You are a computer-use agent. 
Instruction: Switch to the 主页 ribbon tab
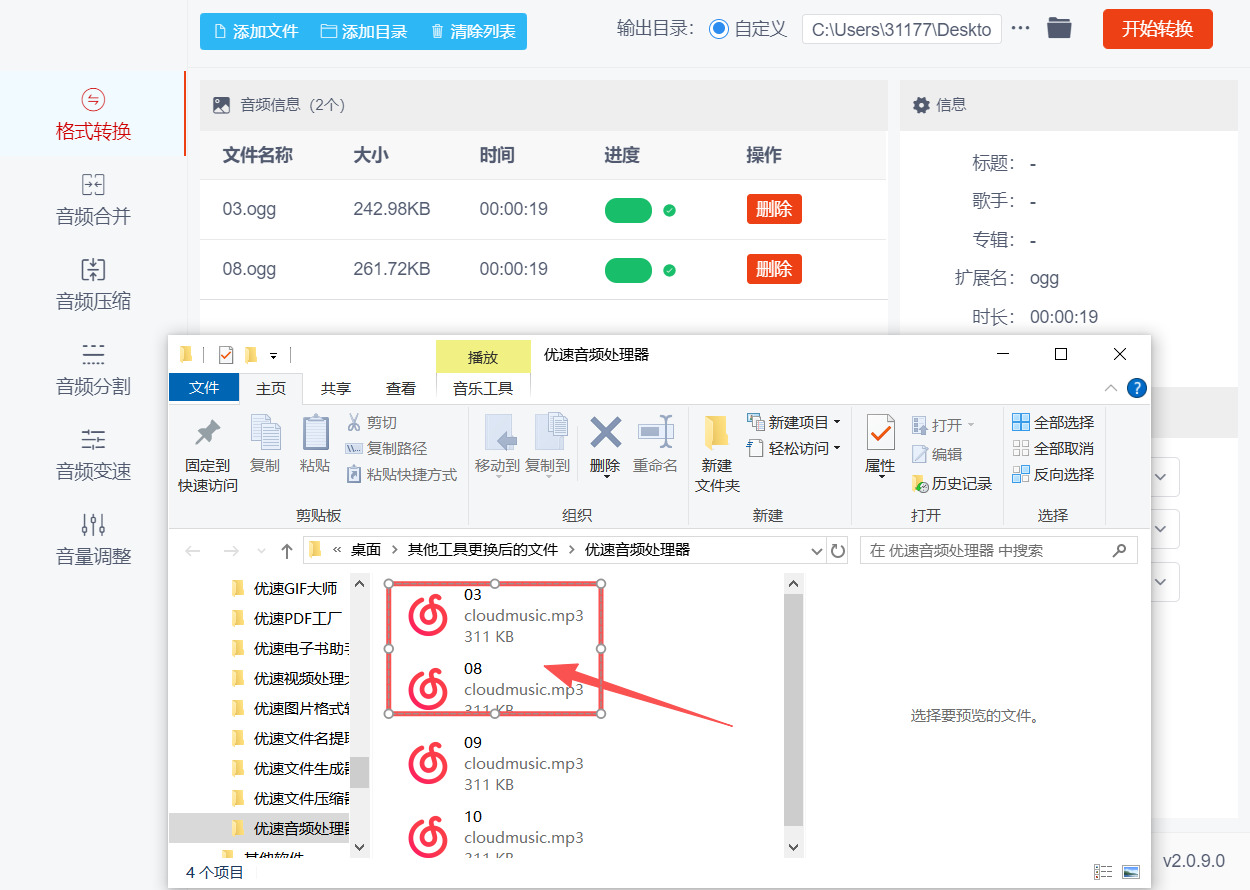(271, 388)
